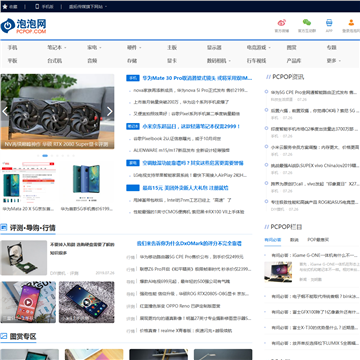
Task: Open the ALIENWARE m15/m17 article link
Action: point(181,150)
